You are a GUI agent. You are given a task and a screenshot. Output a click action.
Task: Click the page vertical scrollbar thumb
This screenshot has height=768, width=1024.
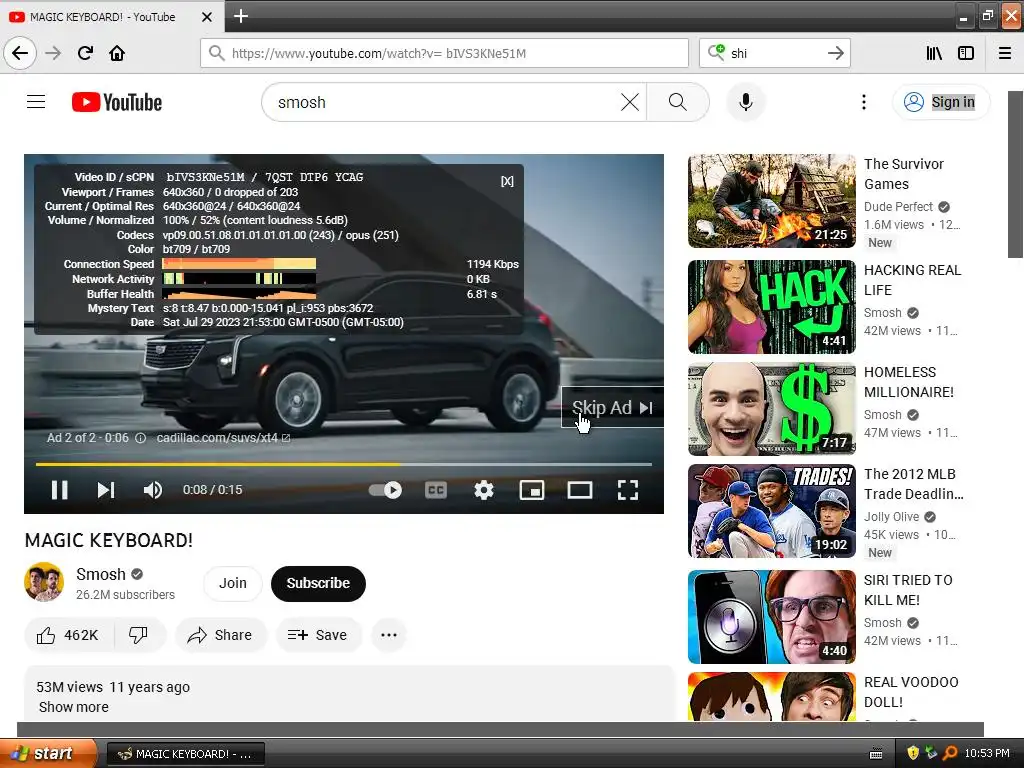[1015, 174]
